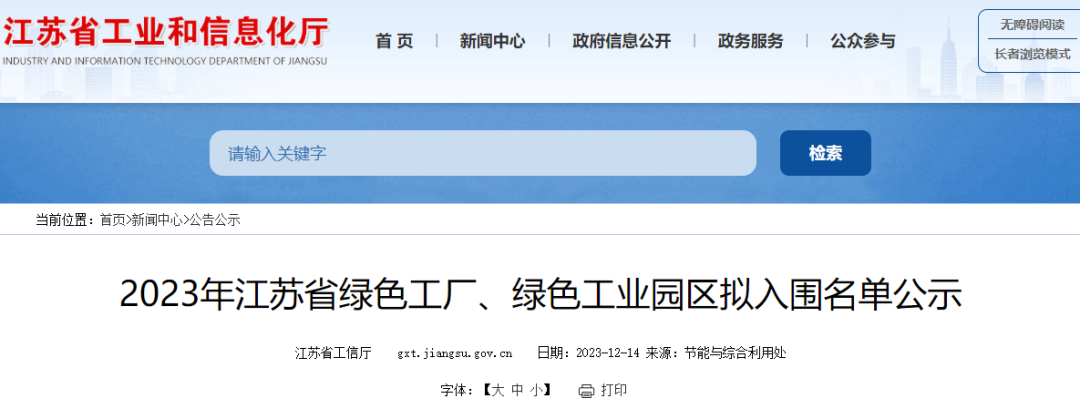Set font size to 小
Viewport: 1080px width, 419px height.
point(537,390)
